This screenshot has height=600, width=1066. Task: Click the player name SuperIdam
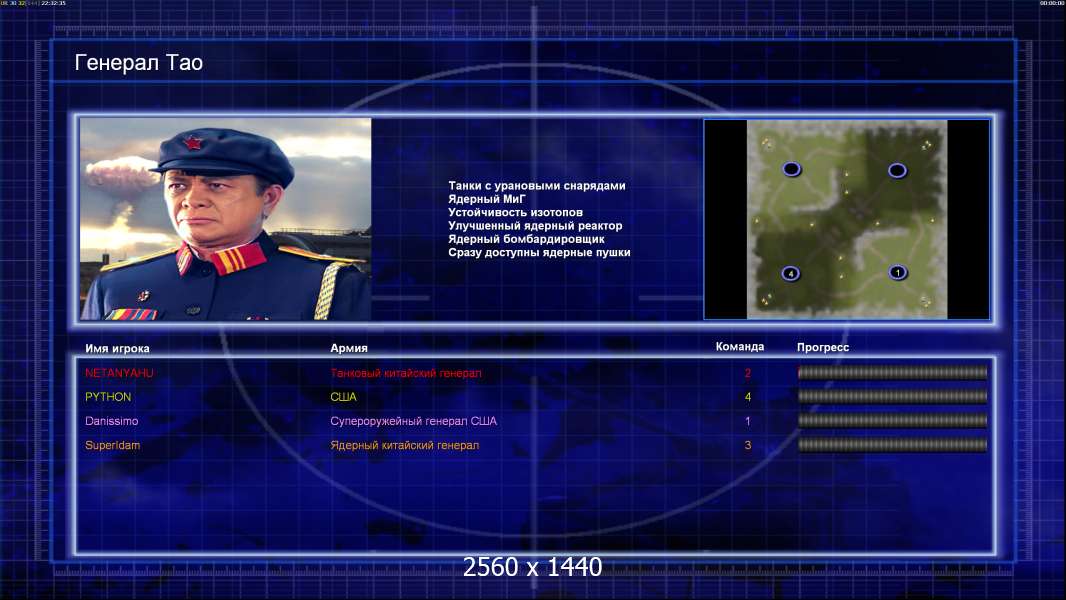[112, 446]
